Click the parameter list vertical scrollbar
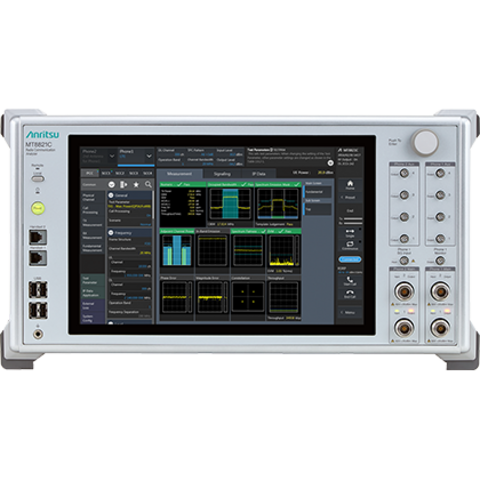Viewport: 480px width, 480px height. pyautogui.click(x=153, y=205)
